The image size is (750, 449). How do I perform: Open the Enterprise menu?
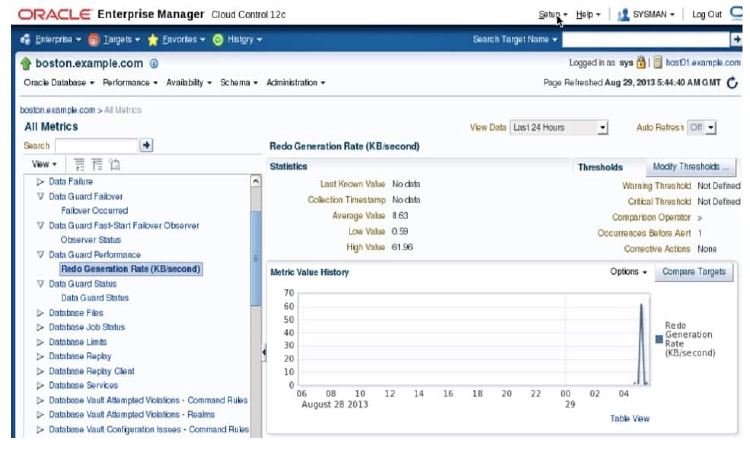point(58,39)
